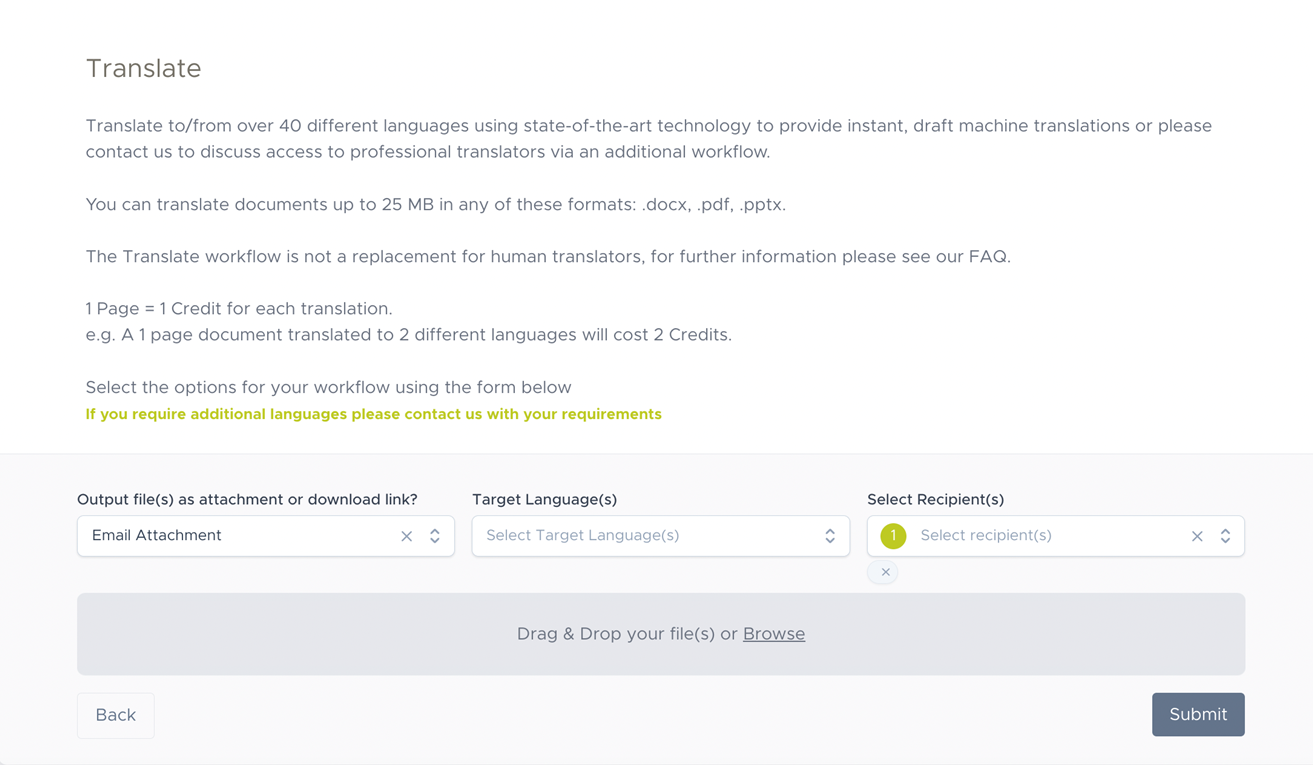Viewport: 1313px width, 765px height.
Task: Remove the recipient chip below the recipients field
Action: 885,572
